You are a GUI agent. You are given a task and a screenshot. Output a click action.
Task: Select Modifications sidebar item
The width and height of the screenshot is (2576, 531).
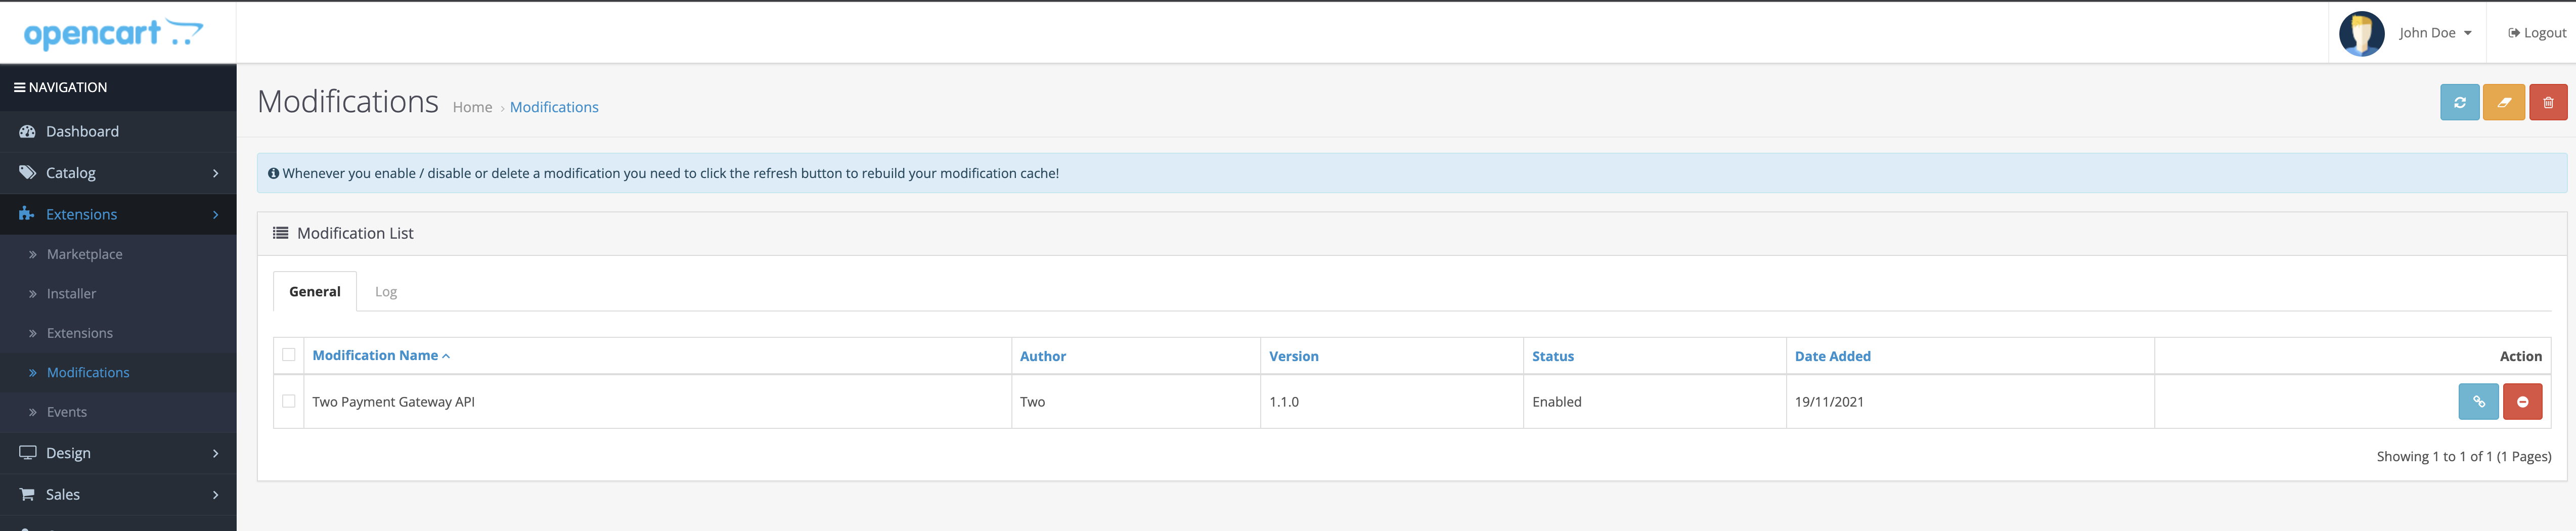tap(88, 372)
